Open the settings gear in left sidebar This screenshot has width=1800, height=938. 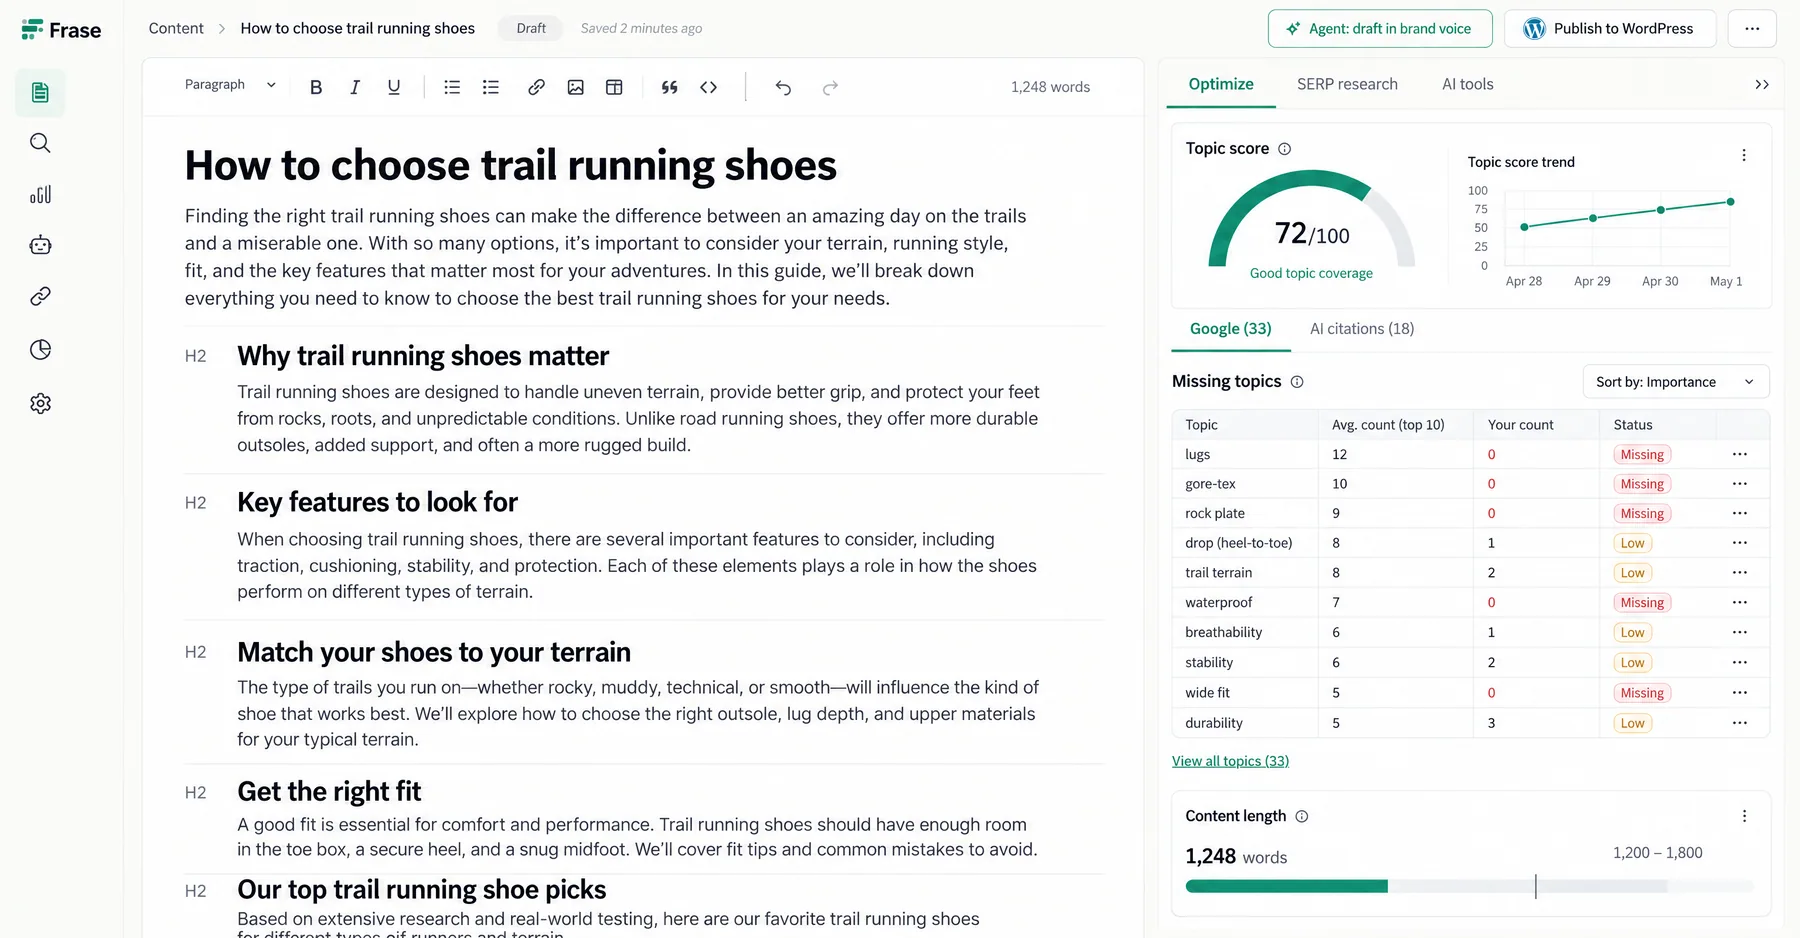pyautogui.click(x=40, y=403)
